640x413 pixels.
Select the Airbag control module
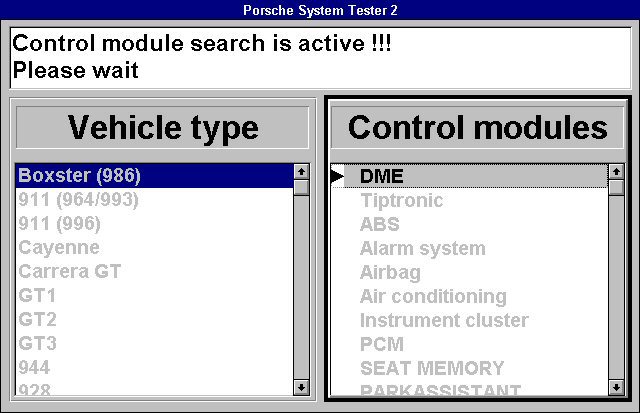tap(390, 273)
